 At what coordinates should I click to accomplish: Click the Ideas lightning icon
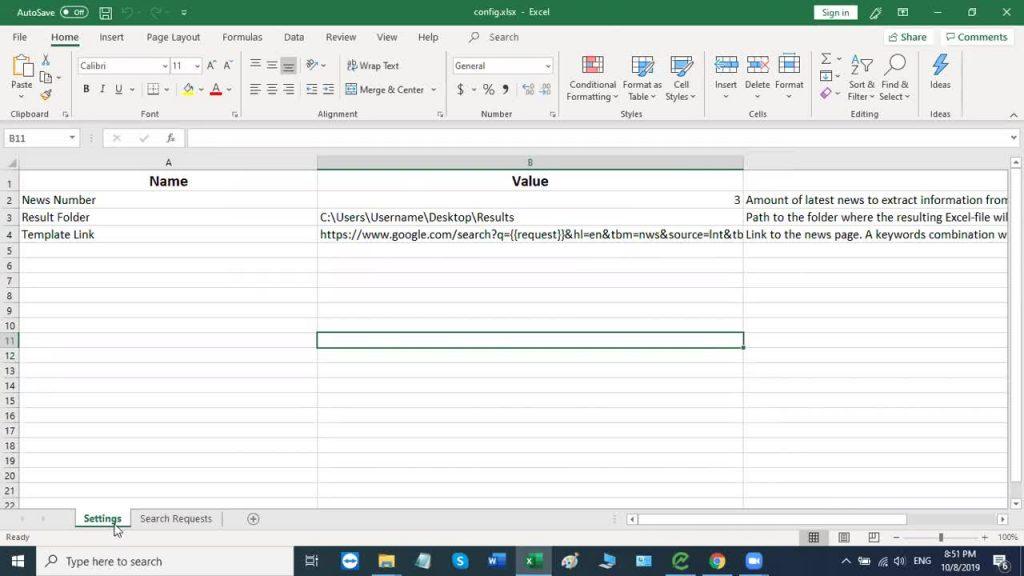pyautogui.click(x=940, y=65)
